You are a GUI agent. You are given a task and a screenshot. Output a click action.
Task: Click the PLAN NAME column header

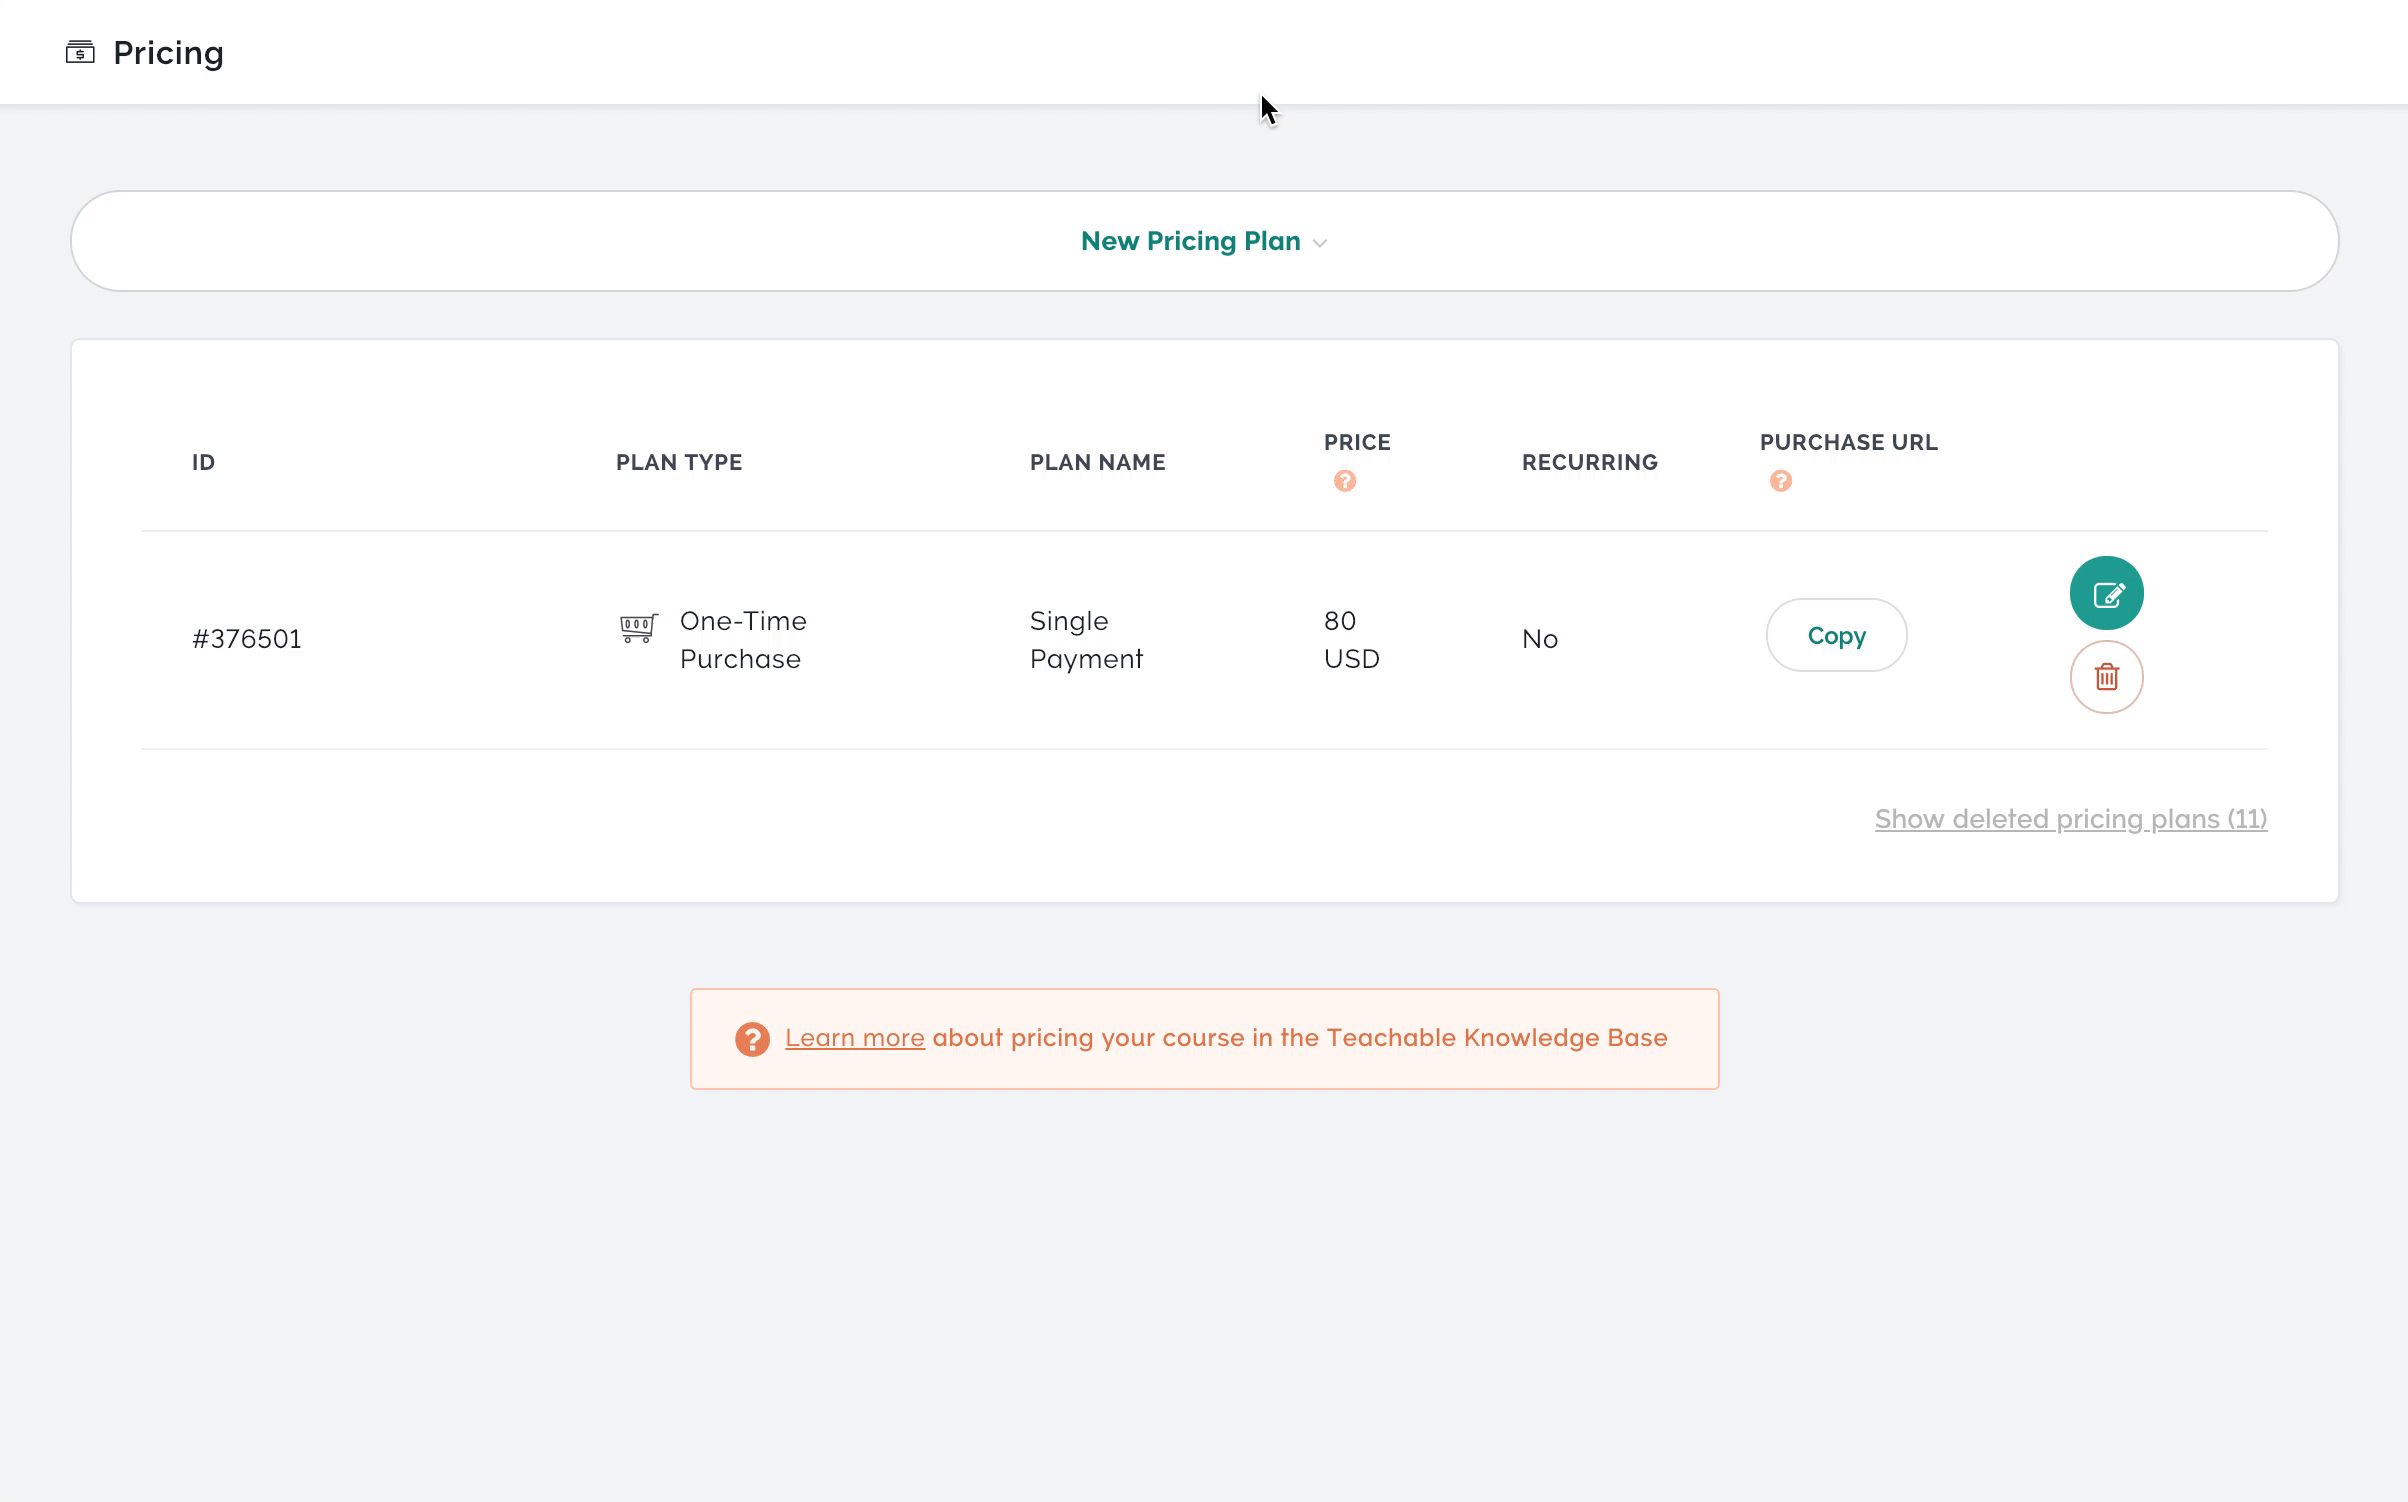coord(1097,462)
